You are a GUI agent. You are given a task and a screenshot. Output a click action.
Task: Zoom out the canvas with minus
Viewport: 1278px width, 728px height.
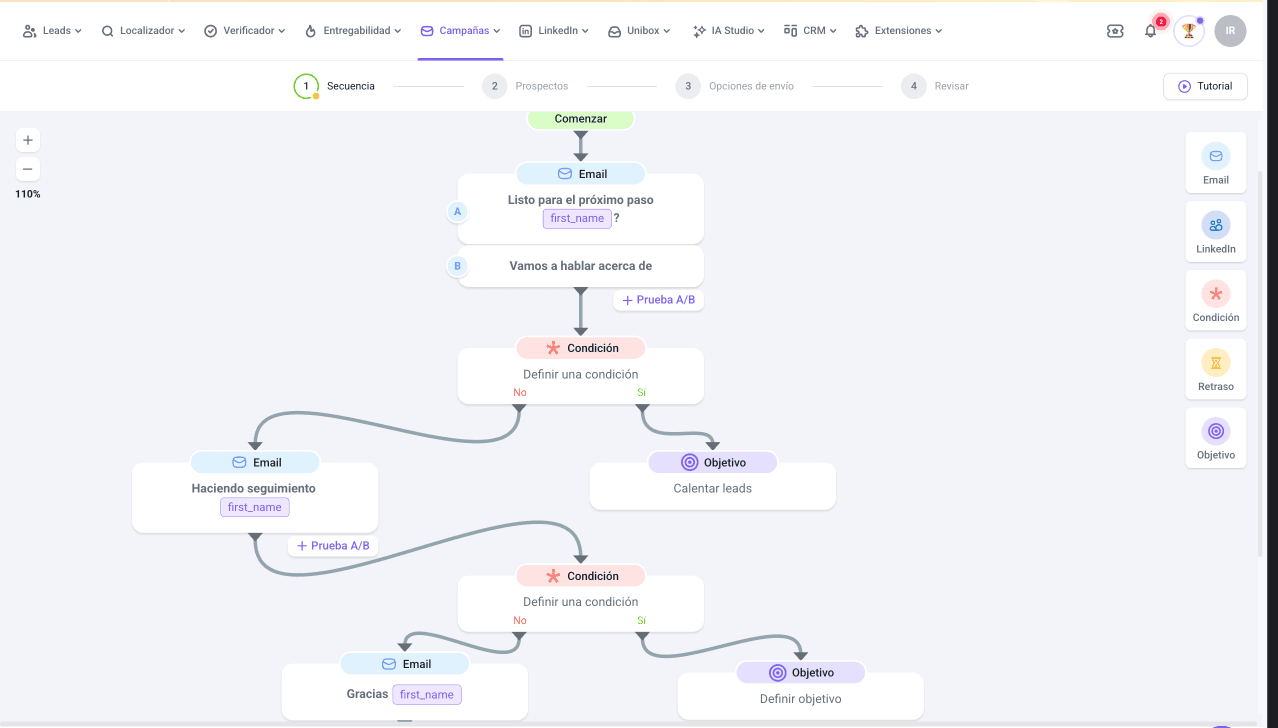(x=28, y=169)
